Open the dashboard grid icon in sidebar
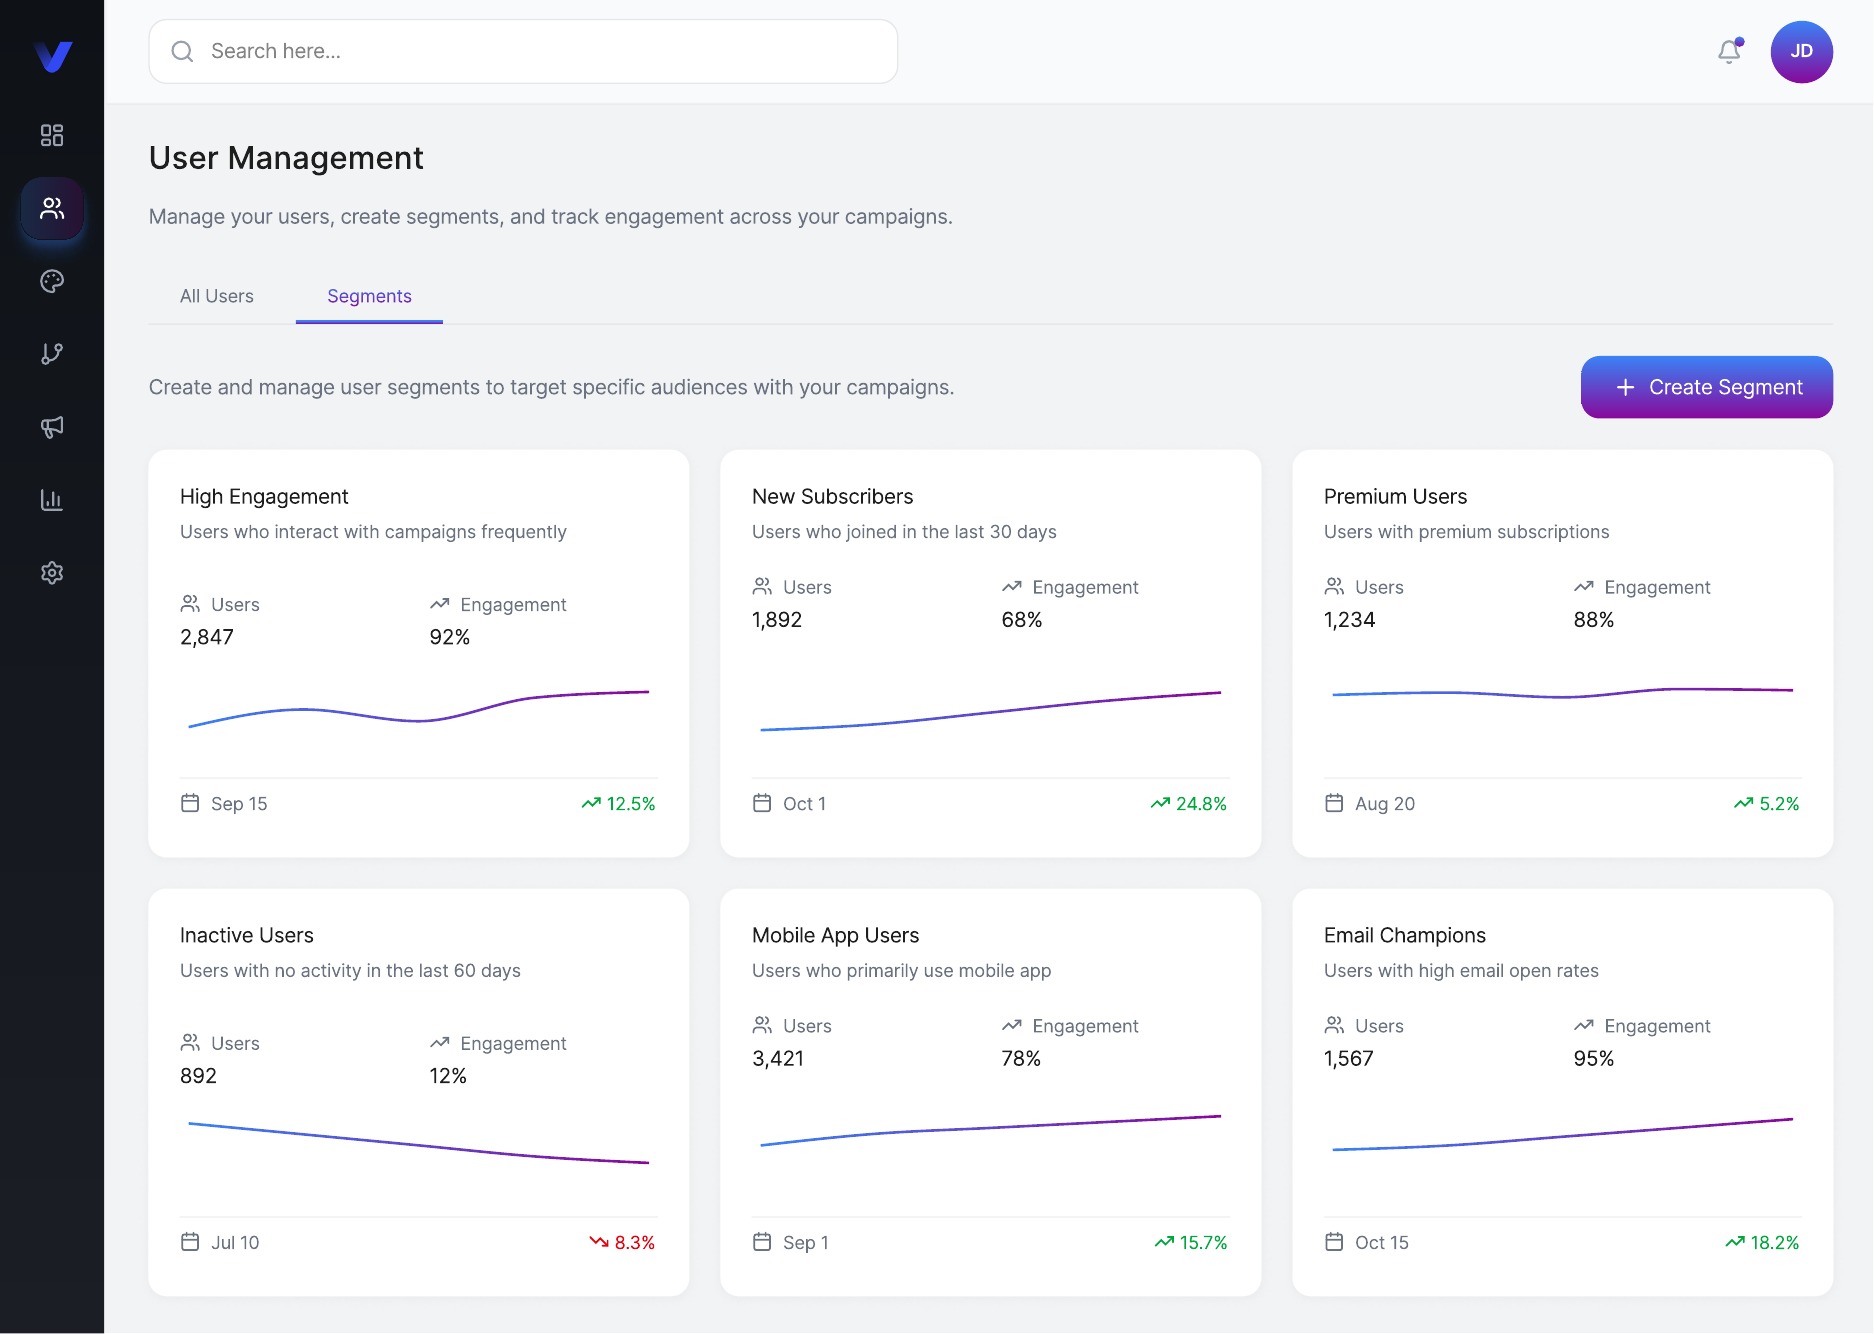 (x=52, y=135)
